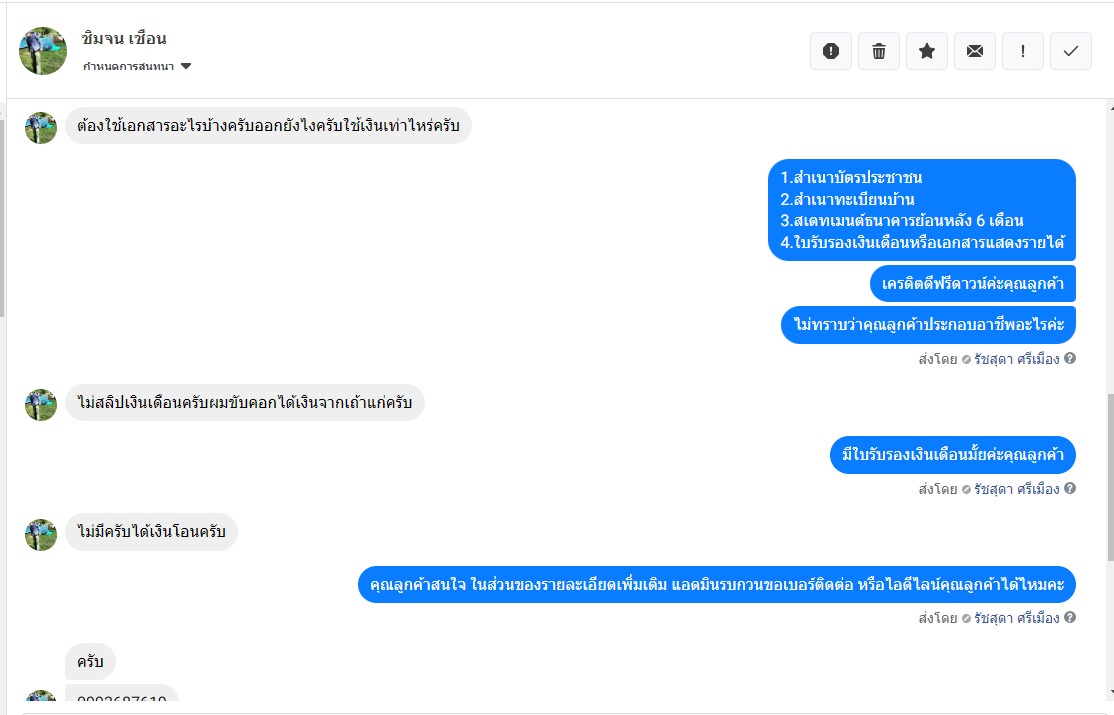Delete conversation with the trash icon

[879, 51]
